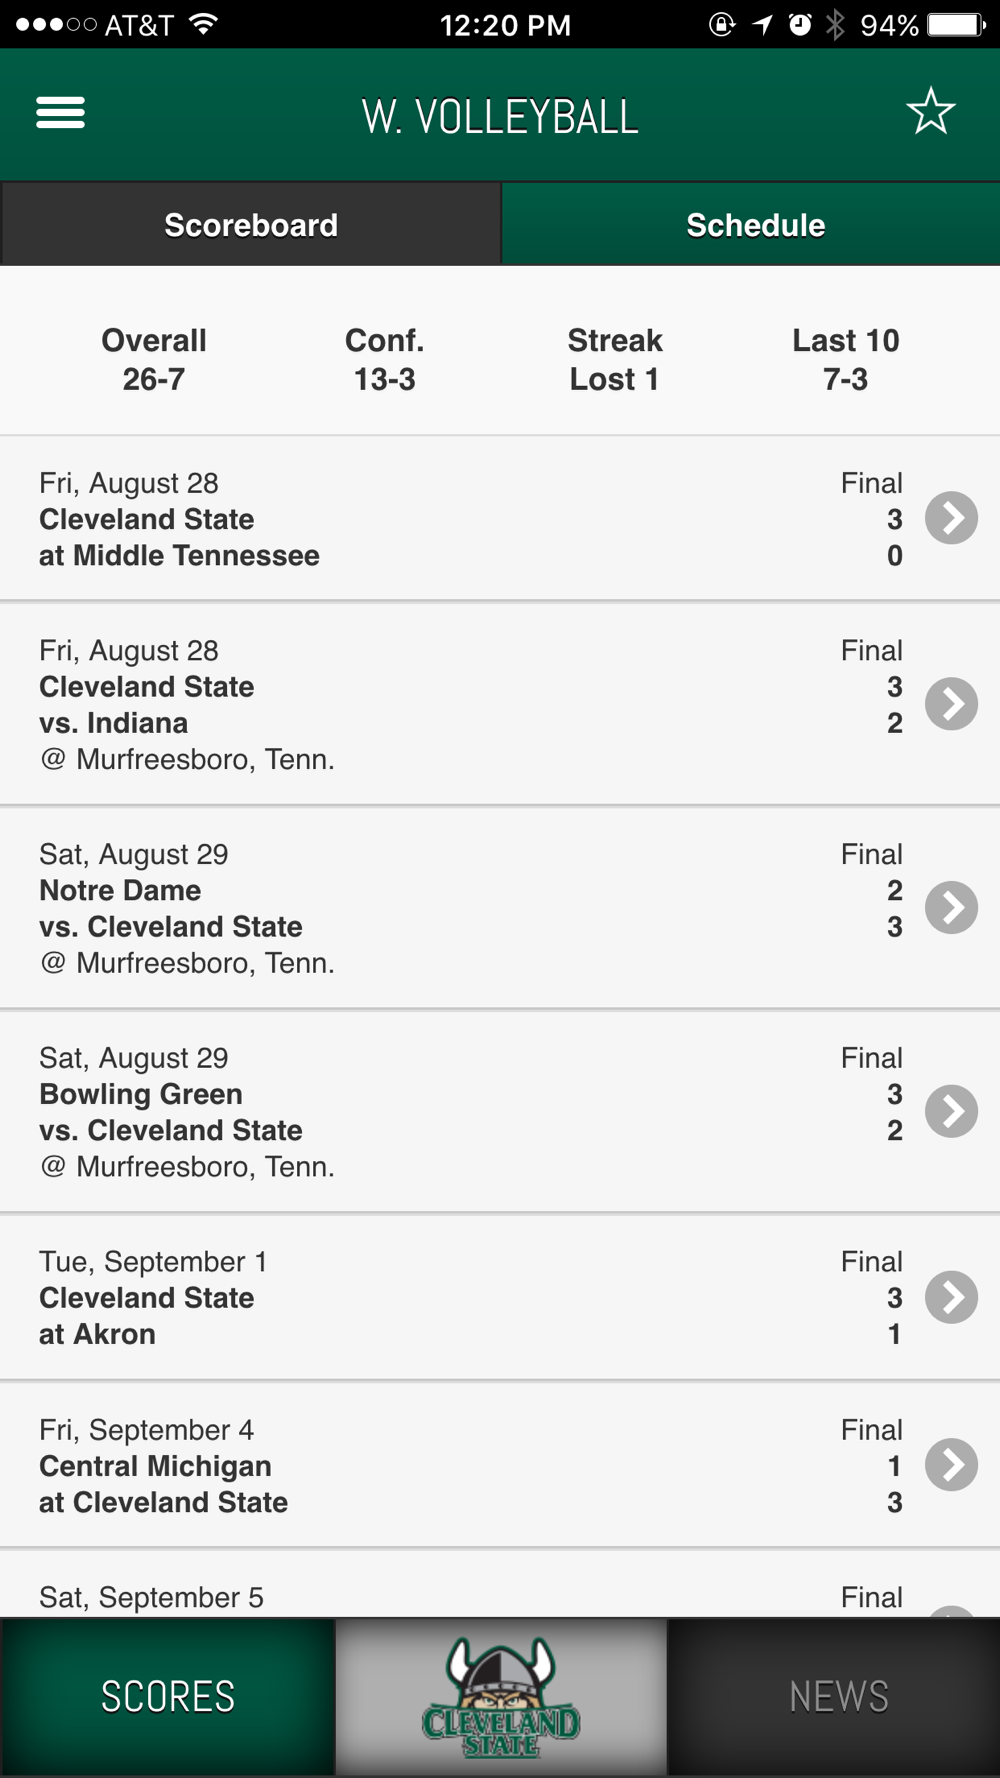Image resolution: width=1000 pixels, height=1778 pixels.
Task: Tap the Wi-Fi status icon
Action: pyautogui.click(x=203, y=25)
